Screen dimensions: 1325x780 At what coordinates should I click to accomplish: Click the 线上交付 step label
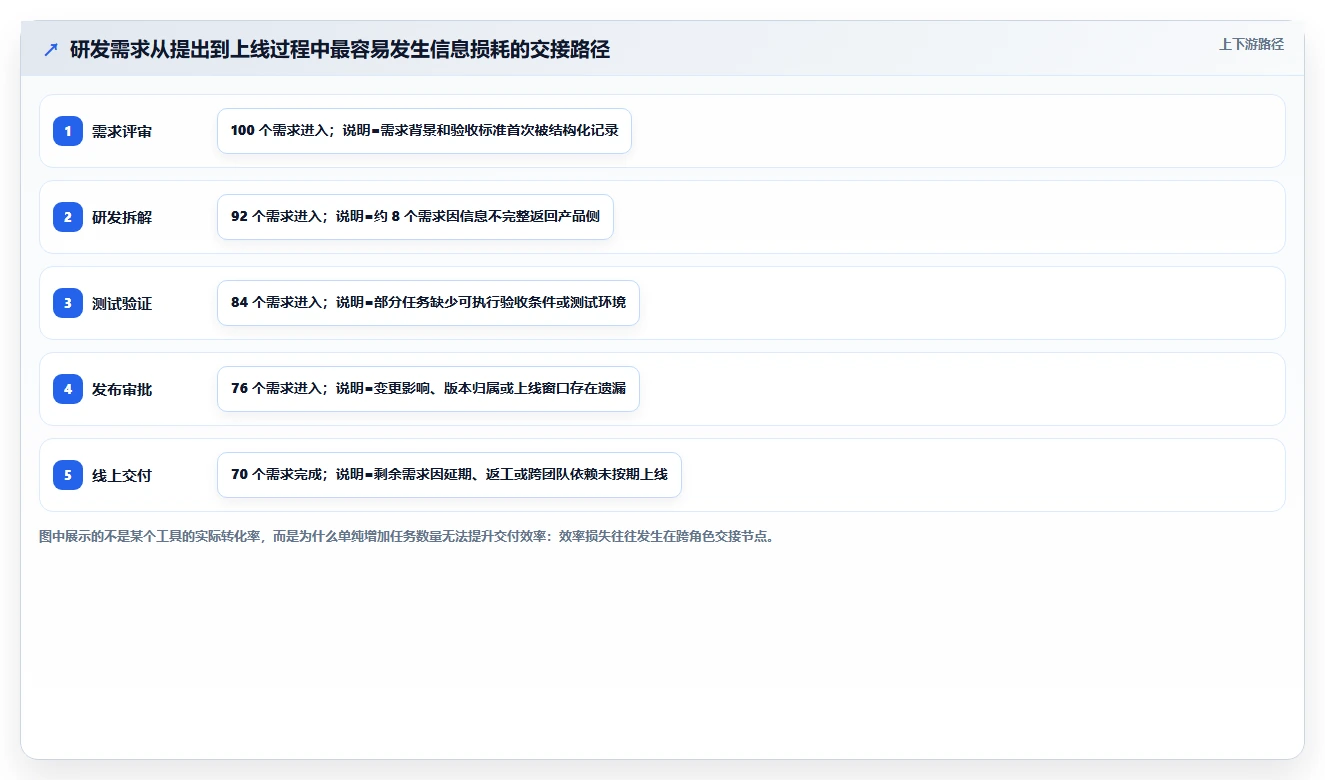coord(122,475)
